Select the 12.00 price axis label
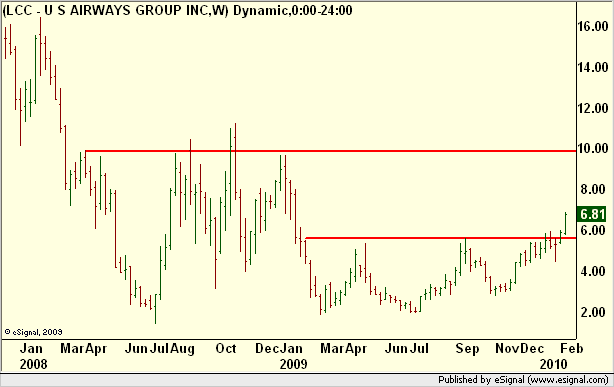Screen dimensions: 614x387 (x=593, y=108)
